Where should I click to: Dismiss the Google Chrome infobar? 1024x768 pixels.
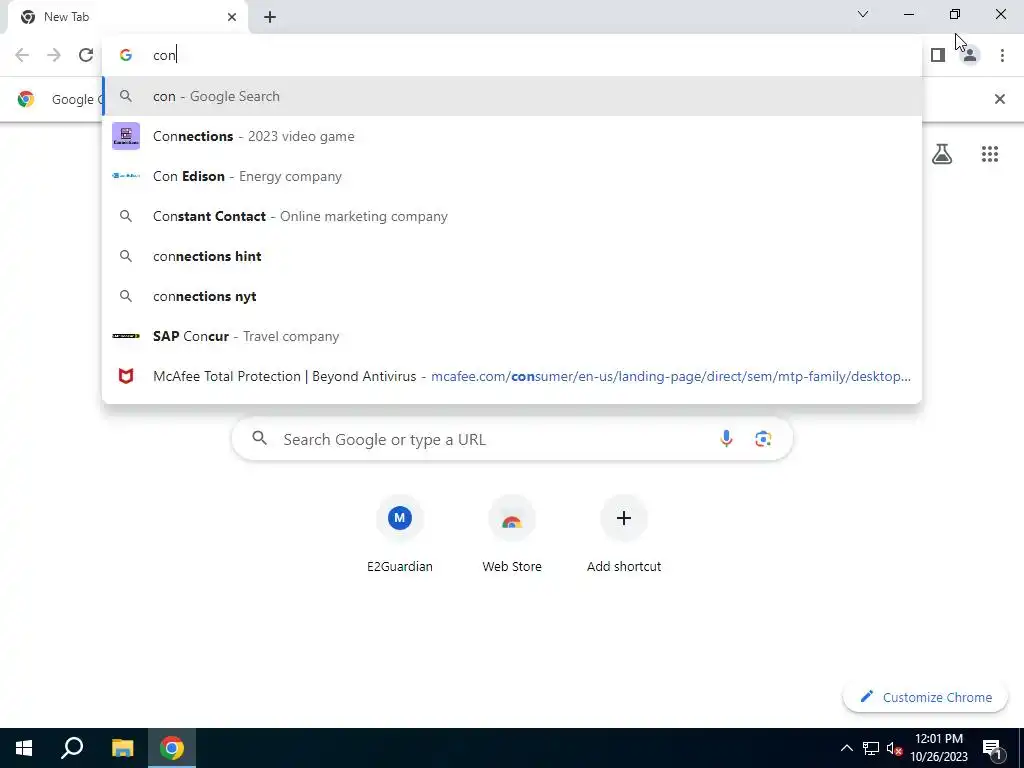[x=999, y=99]
